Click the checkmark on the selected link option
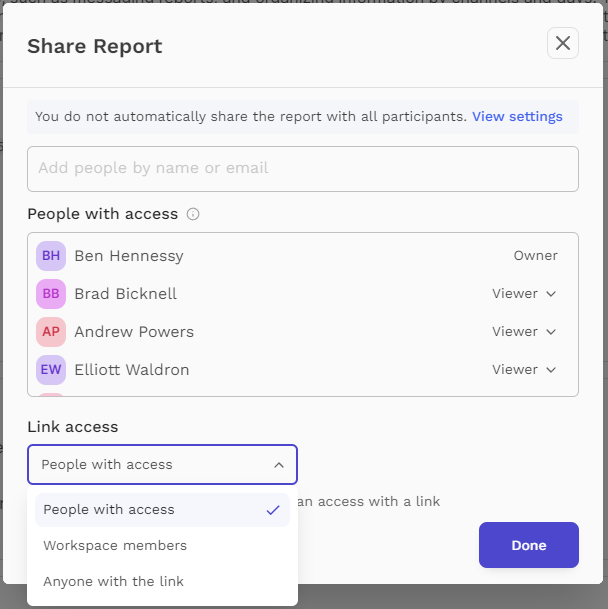608x609 pixels. (273, 510)
